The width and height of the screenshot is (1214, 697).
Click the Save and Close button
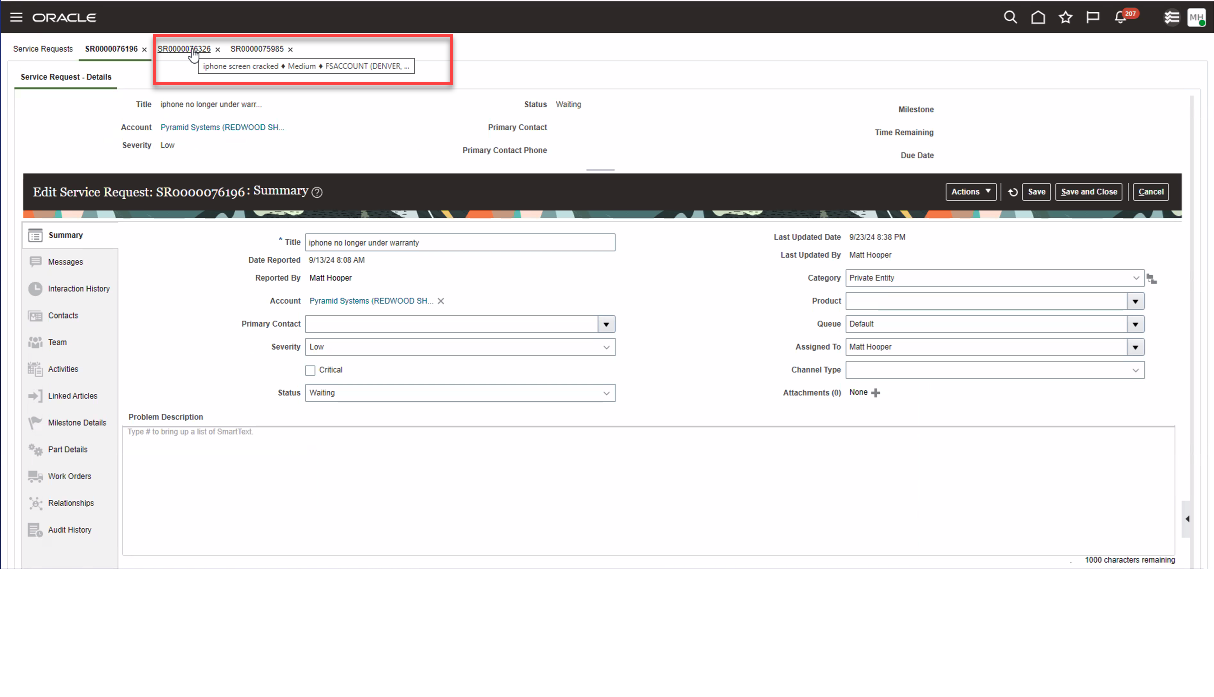[1088, 191]
